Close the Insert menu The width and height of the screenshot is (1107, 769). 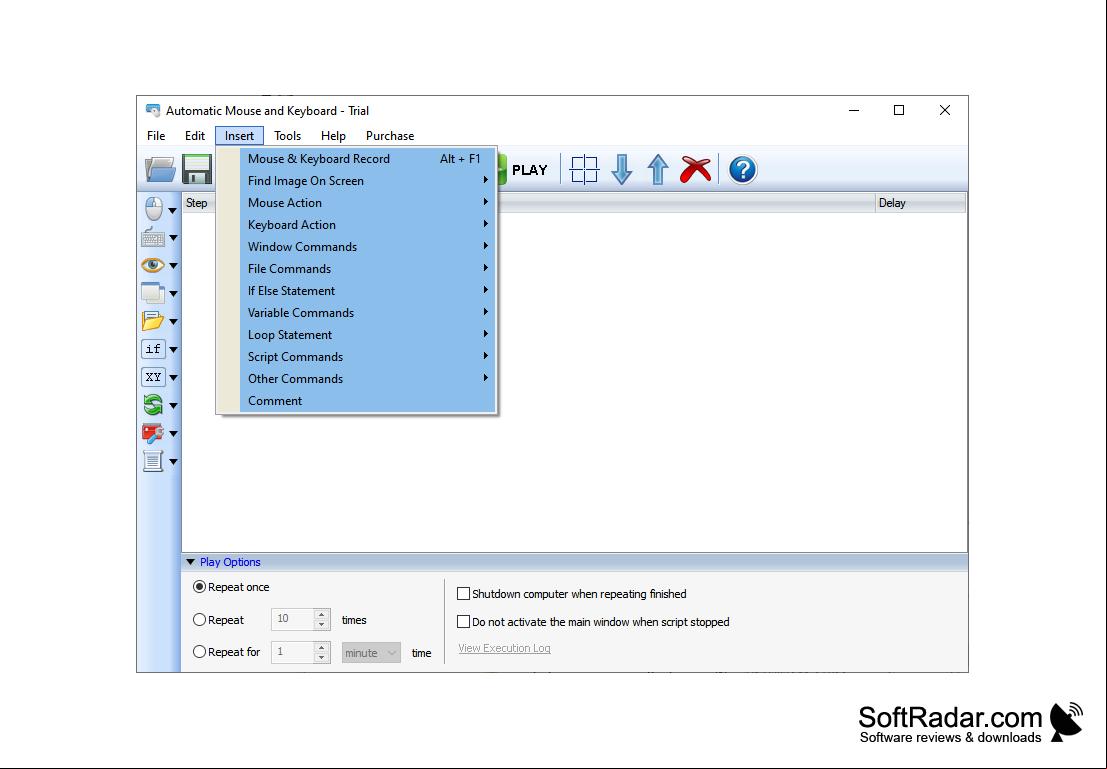239,136
